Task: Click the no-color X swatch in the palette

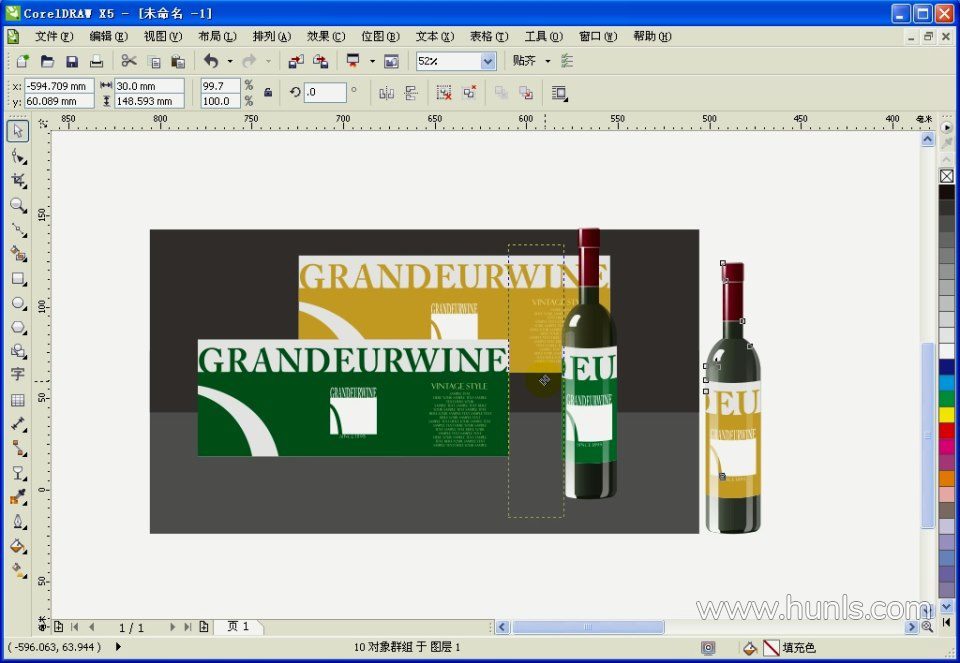Action: tap(946, 176)
